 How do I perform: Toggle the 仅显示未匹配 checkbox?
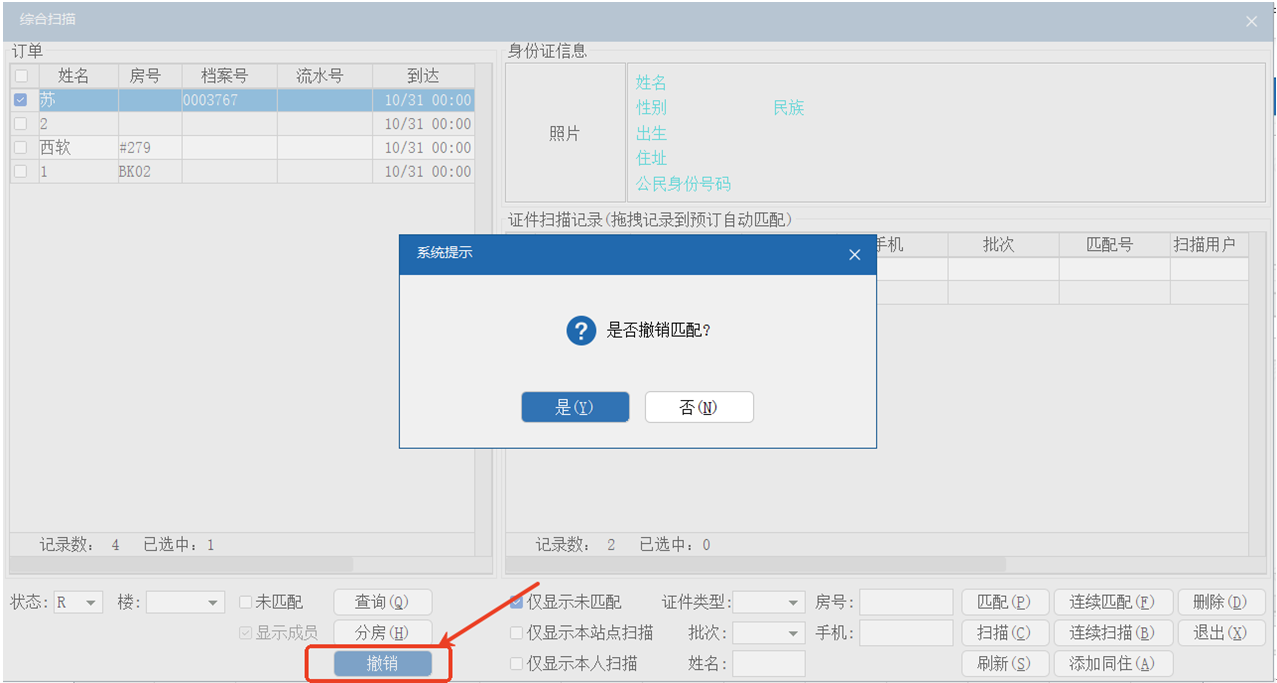(x=517, y=602)
